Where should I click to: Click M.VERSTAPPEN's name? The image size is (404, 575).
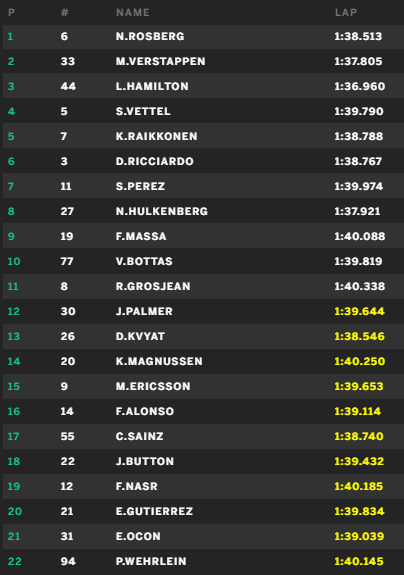pos(161,61)
